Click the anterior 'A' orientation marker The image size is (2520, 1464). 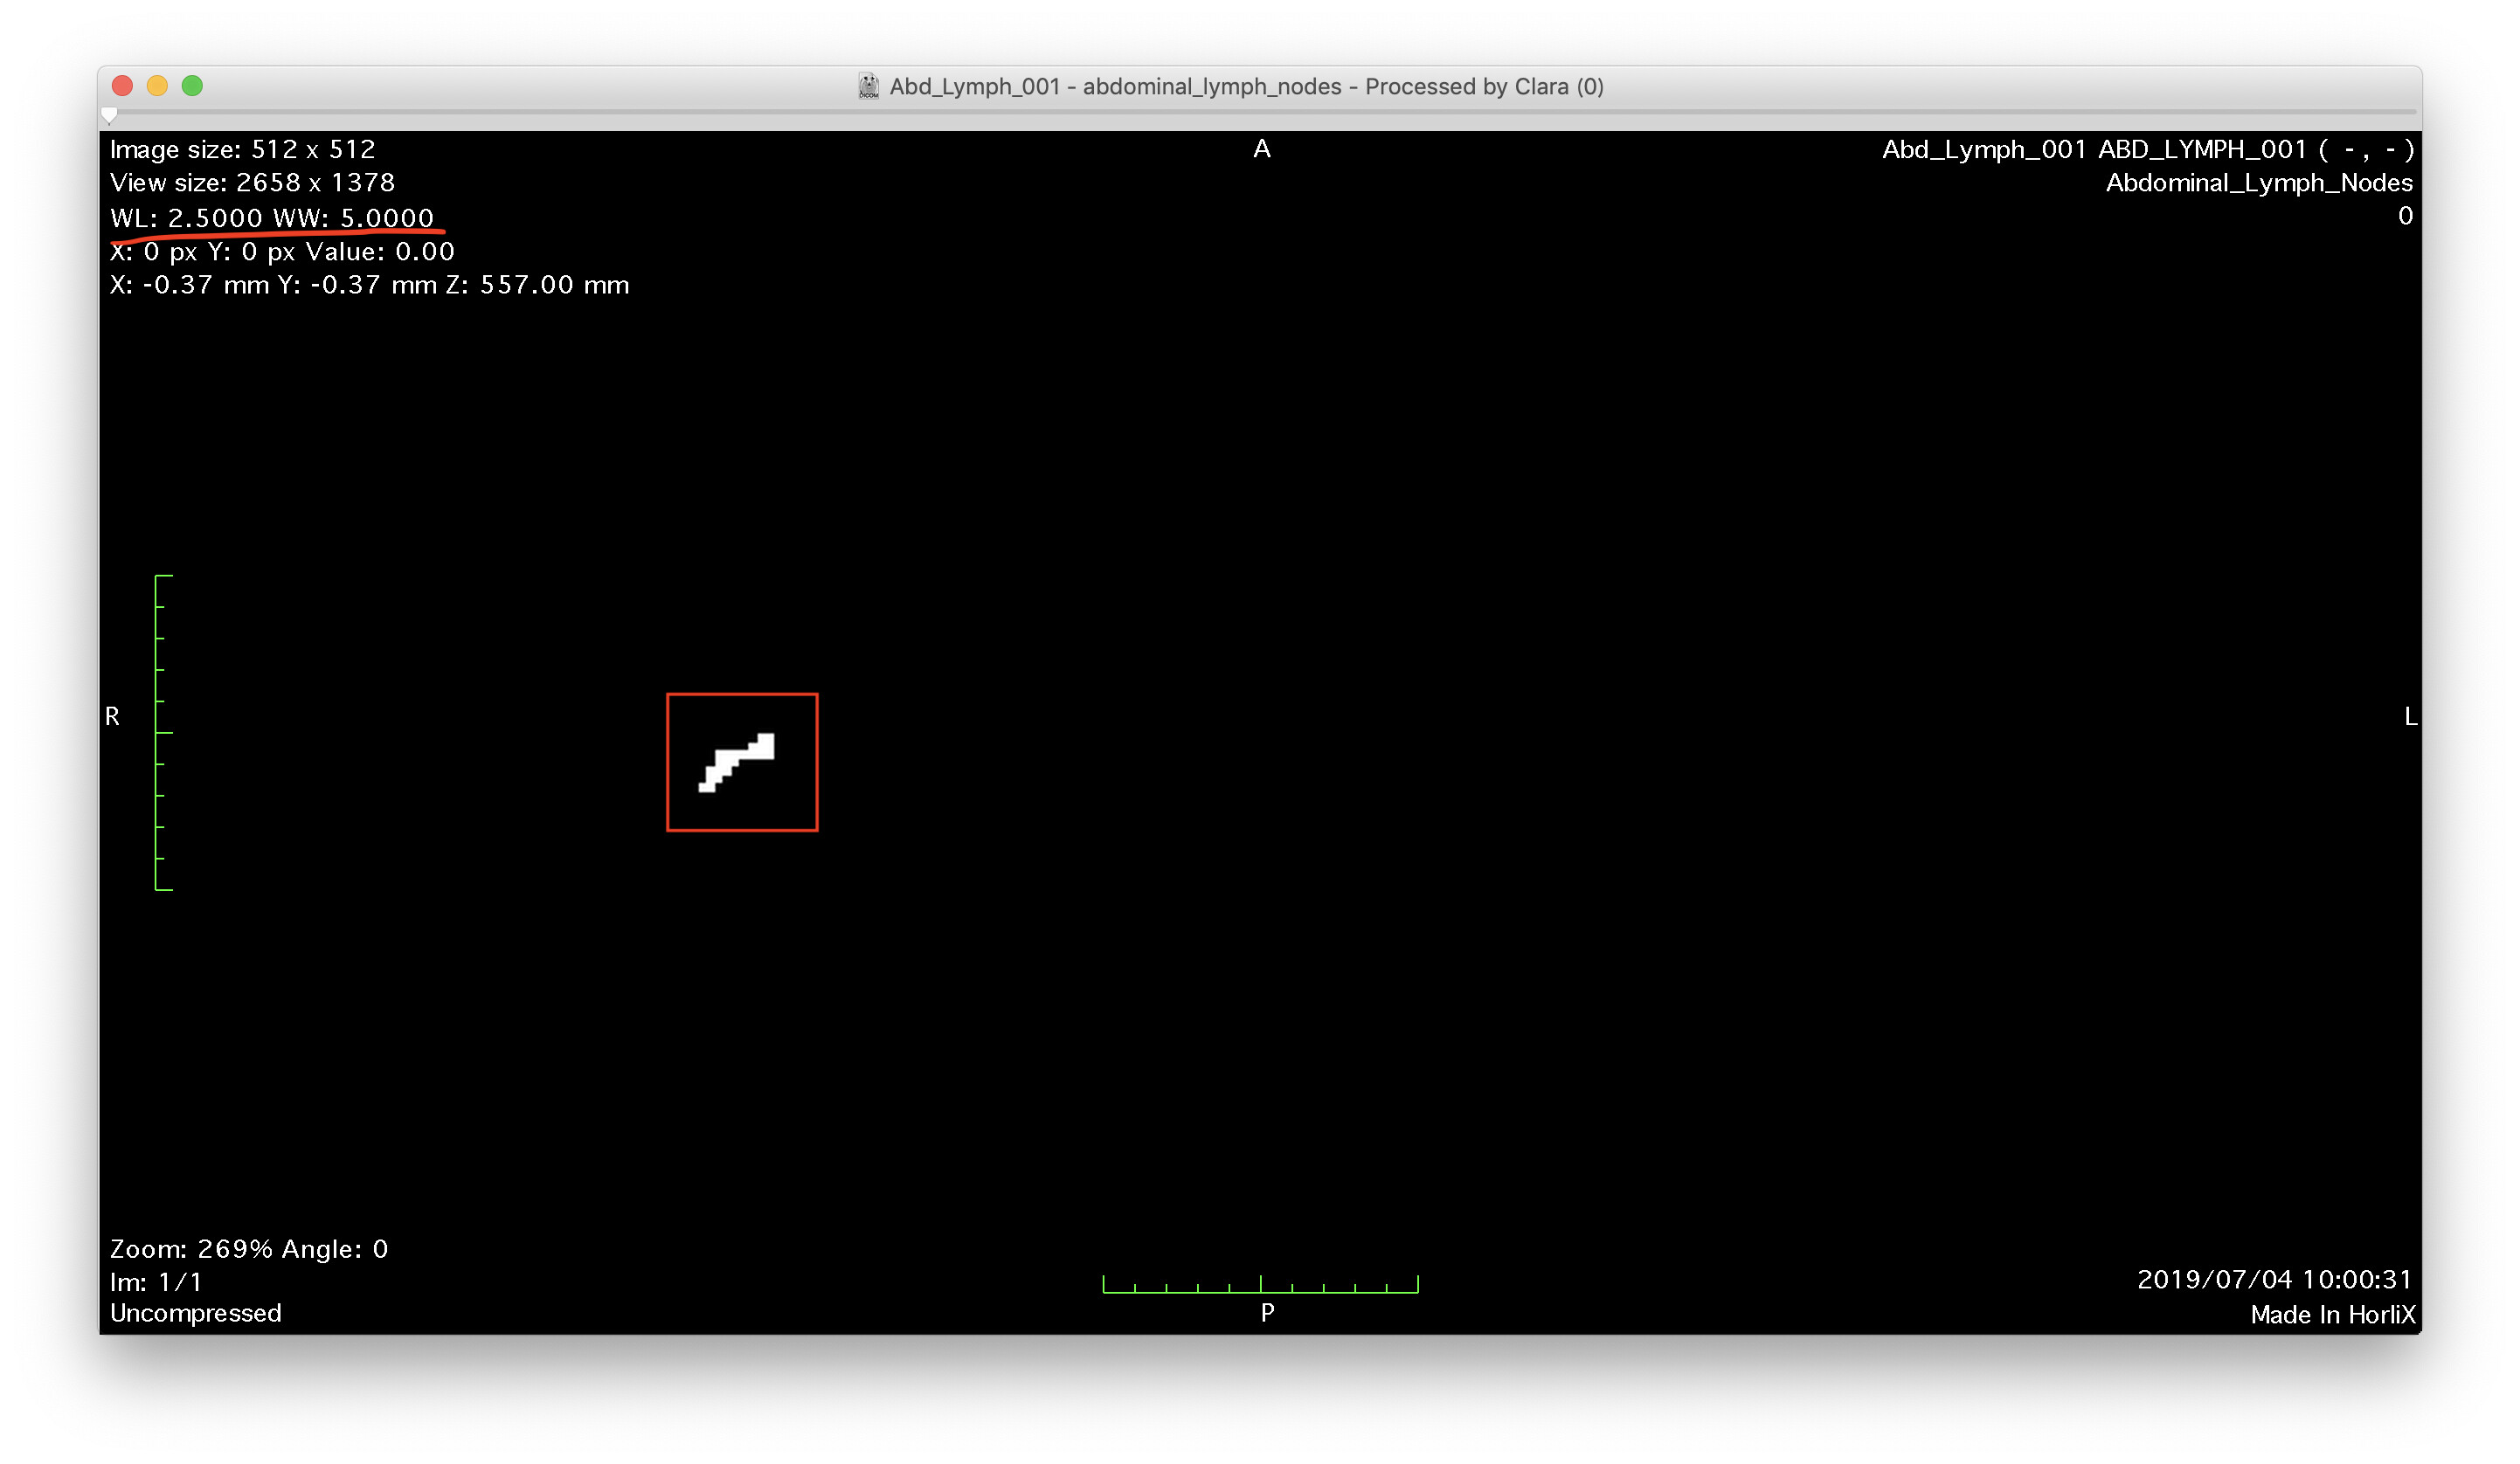coord(1262,149)
